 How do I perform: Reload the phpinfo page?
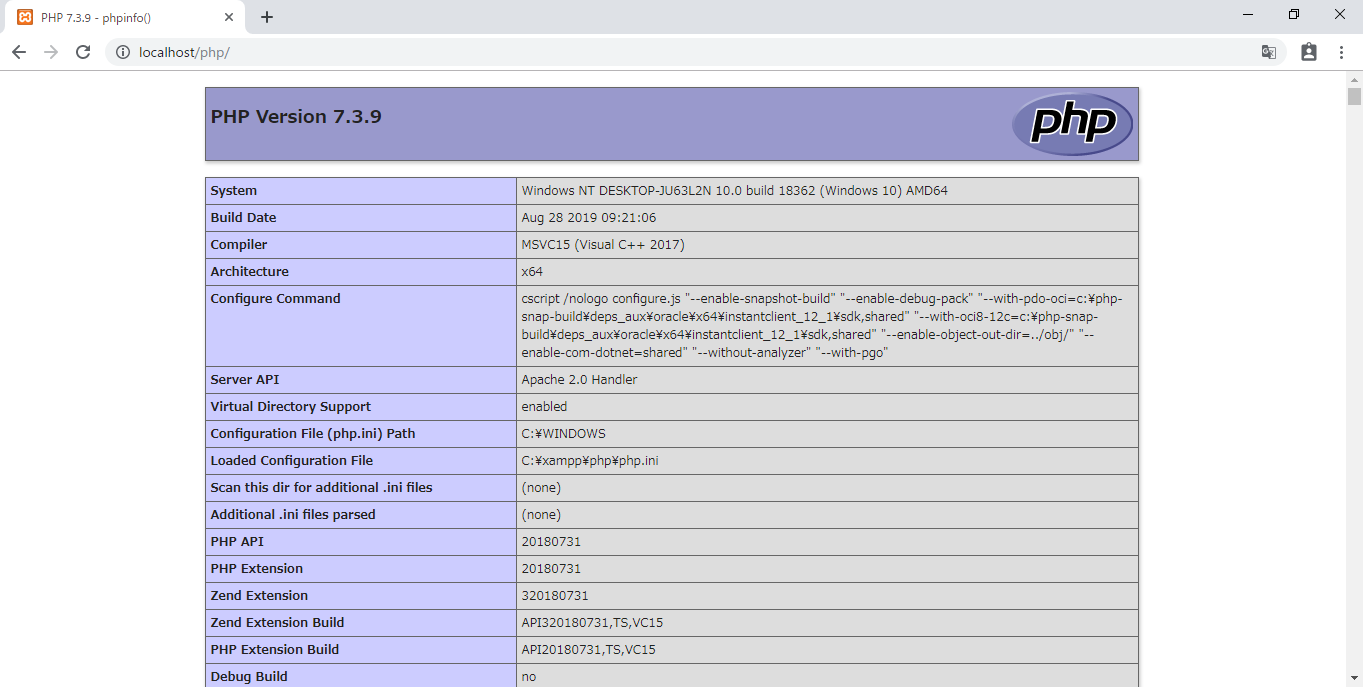pyautogui.click(x=83, y=52)
